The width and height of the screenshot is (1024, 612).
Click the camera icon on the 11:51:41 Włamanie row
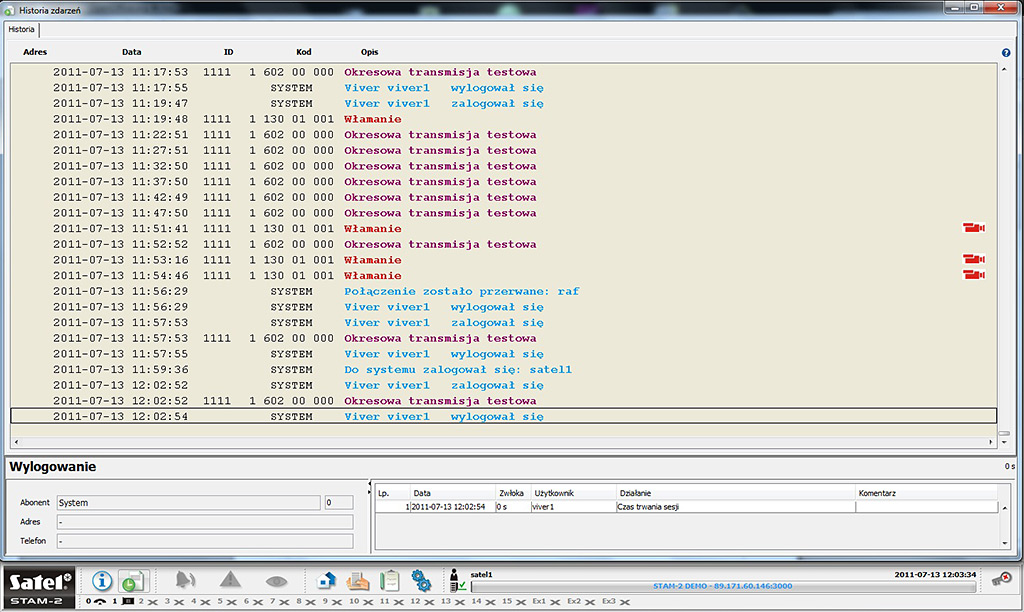pos(973,228)
